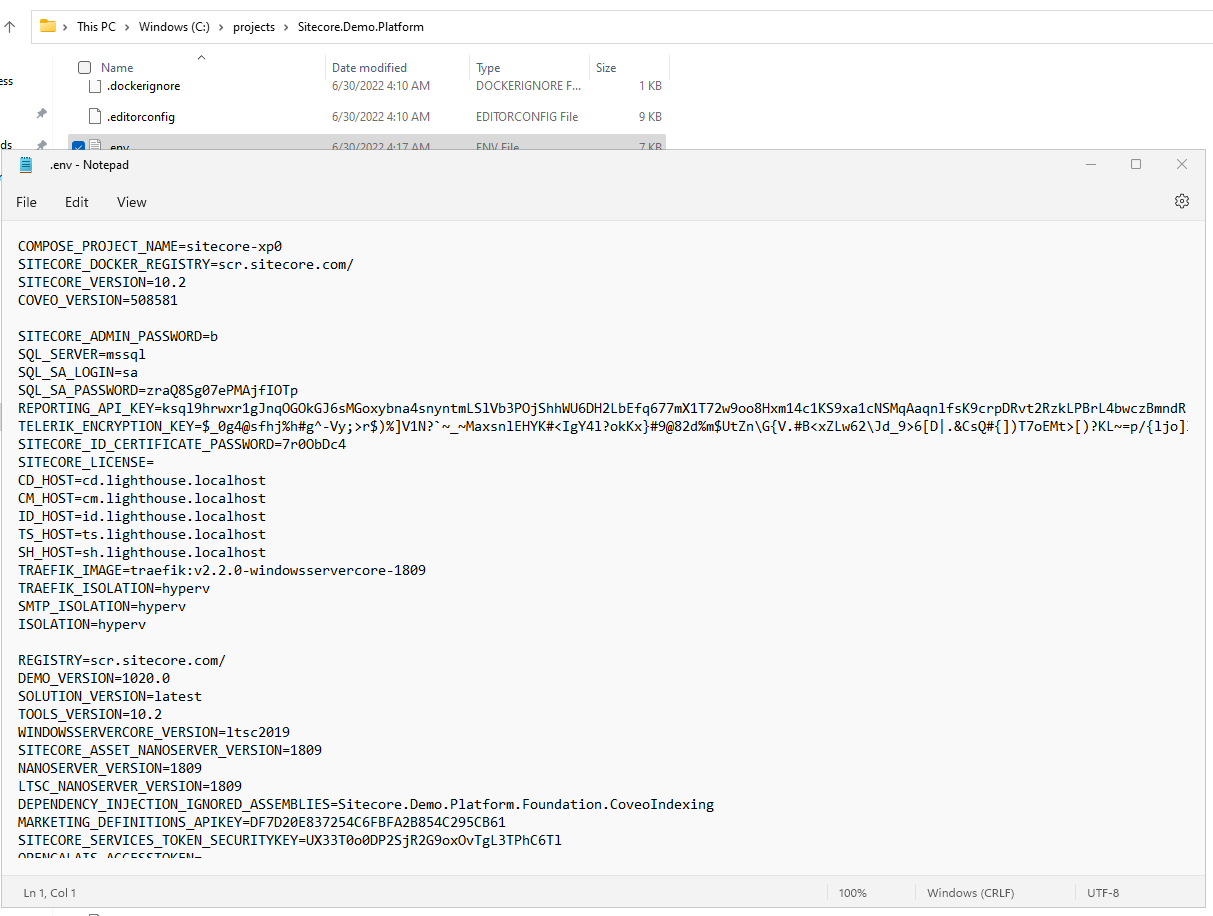The height and width of the screenshot is (916, 1213).
Task: Navigate to Windows (C:) breadcrumb
Action: tap(174, 27)
